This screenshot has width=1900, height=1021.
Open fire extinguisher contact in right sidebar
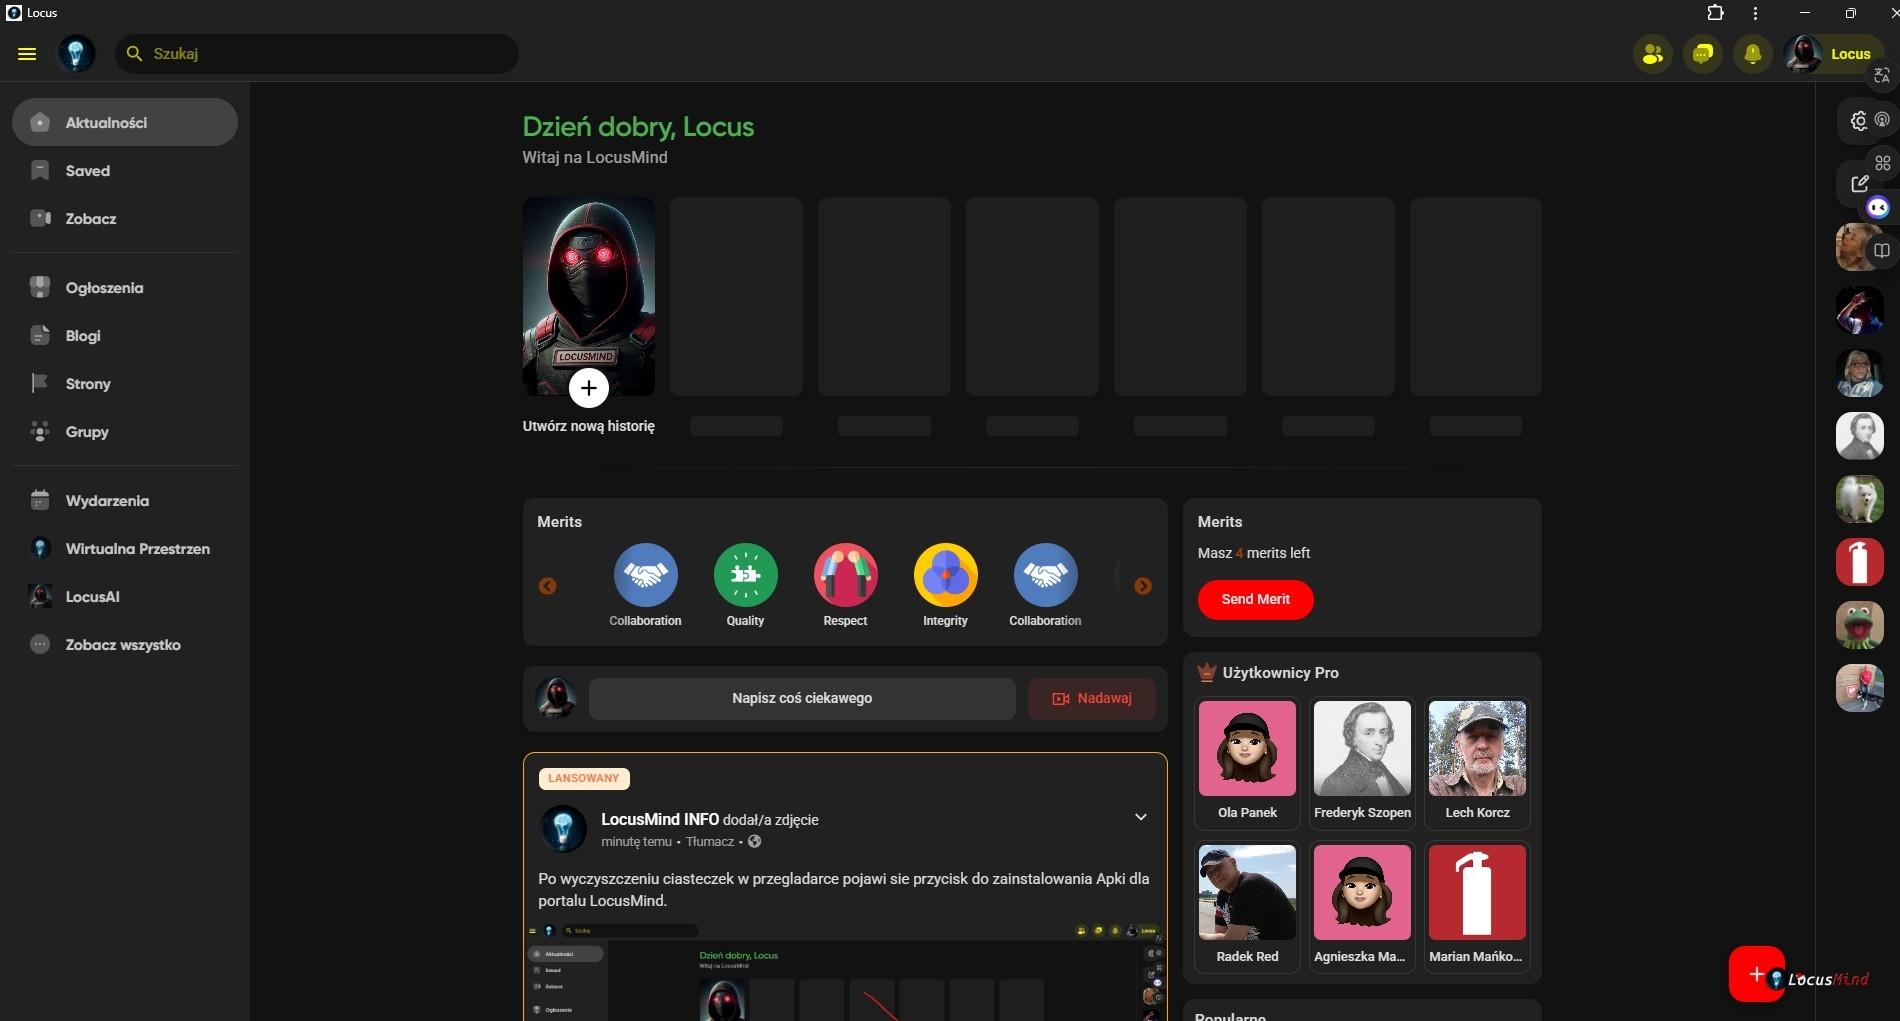point(1859,562)
